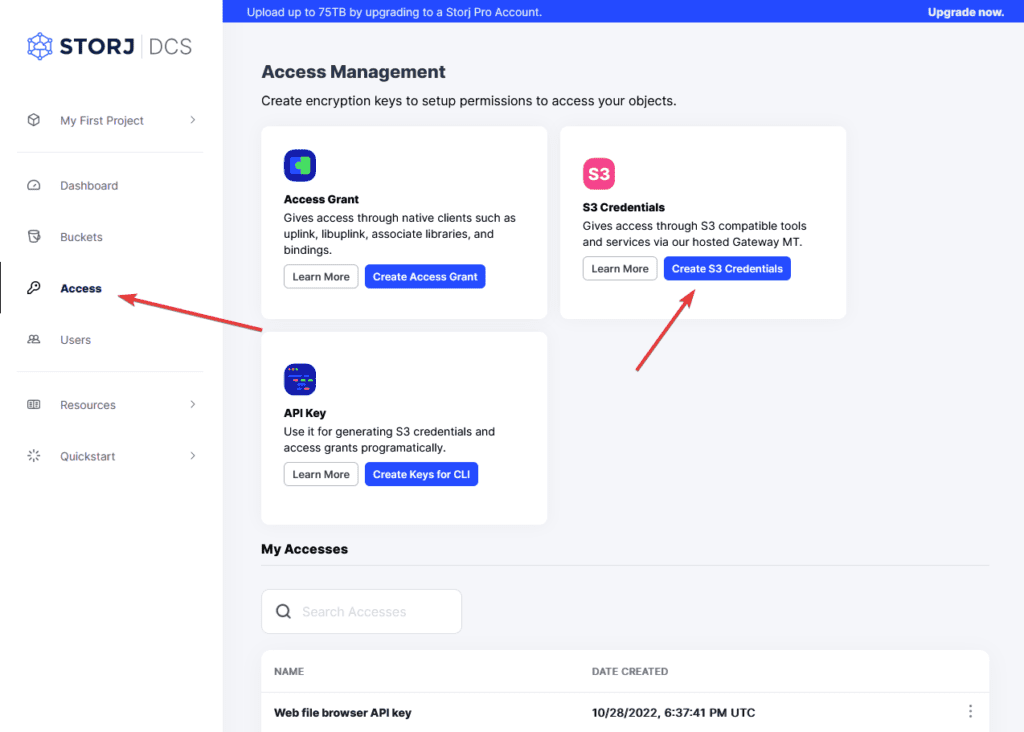Expand the Resources submenu chevron

click(x=193, y=405)
